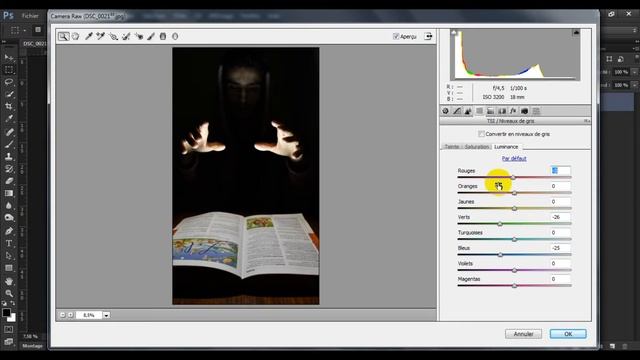Select the Hand tool in Camera Raw toolbar

(x=76, y=36)
